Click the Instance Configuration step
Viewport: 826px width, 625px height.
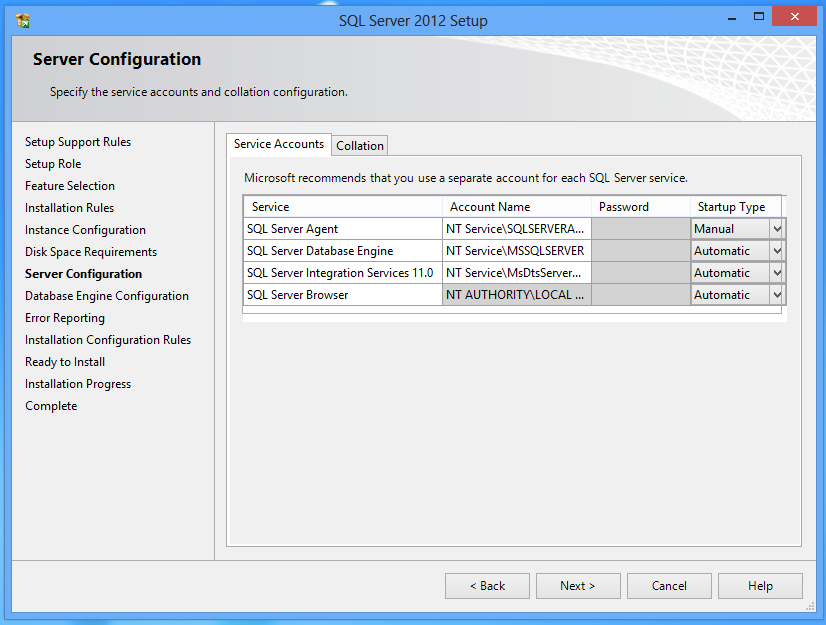click(x=85, y=230)
